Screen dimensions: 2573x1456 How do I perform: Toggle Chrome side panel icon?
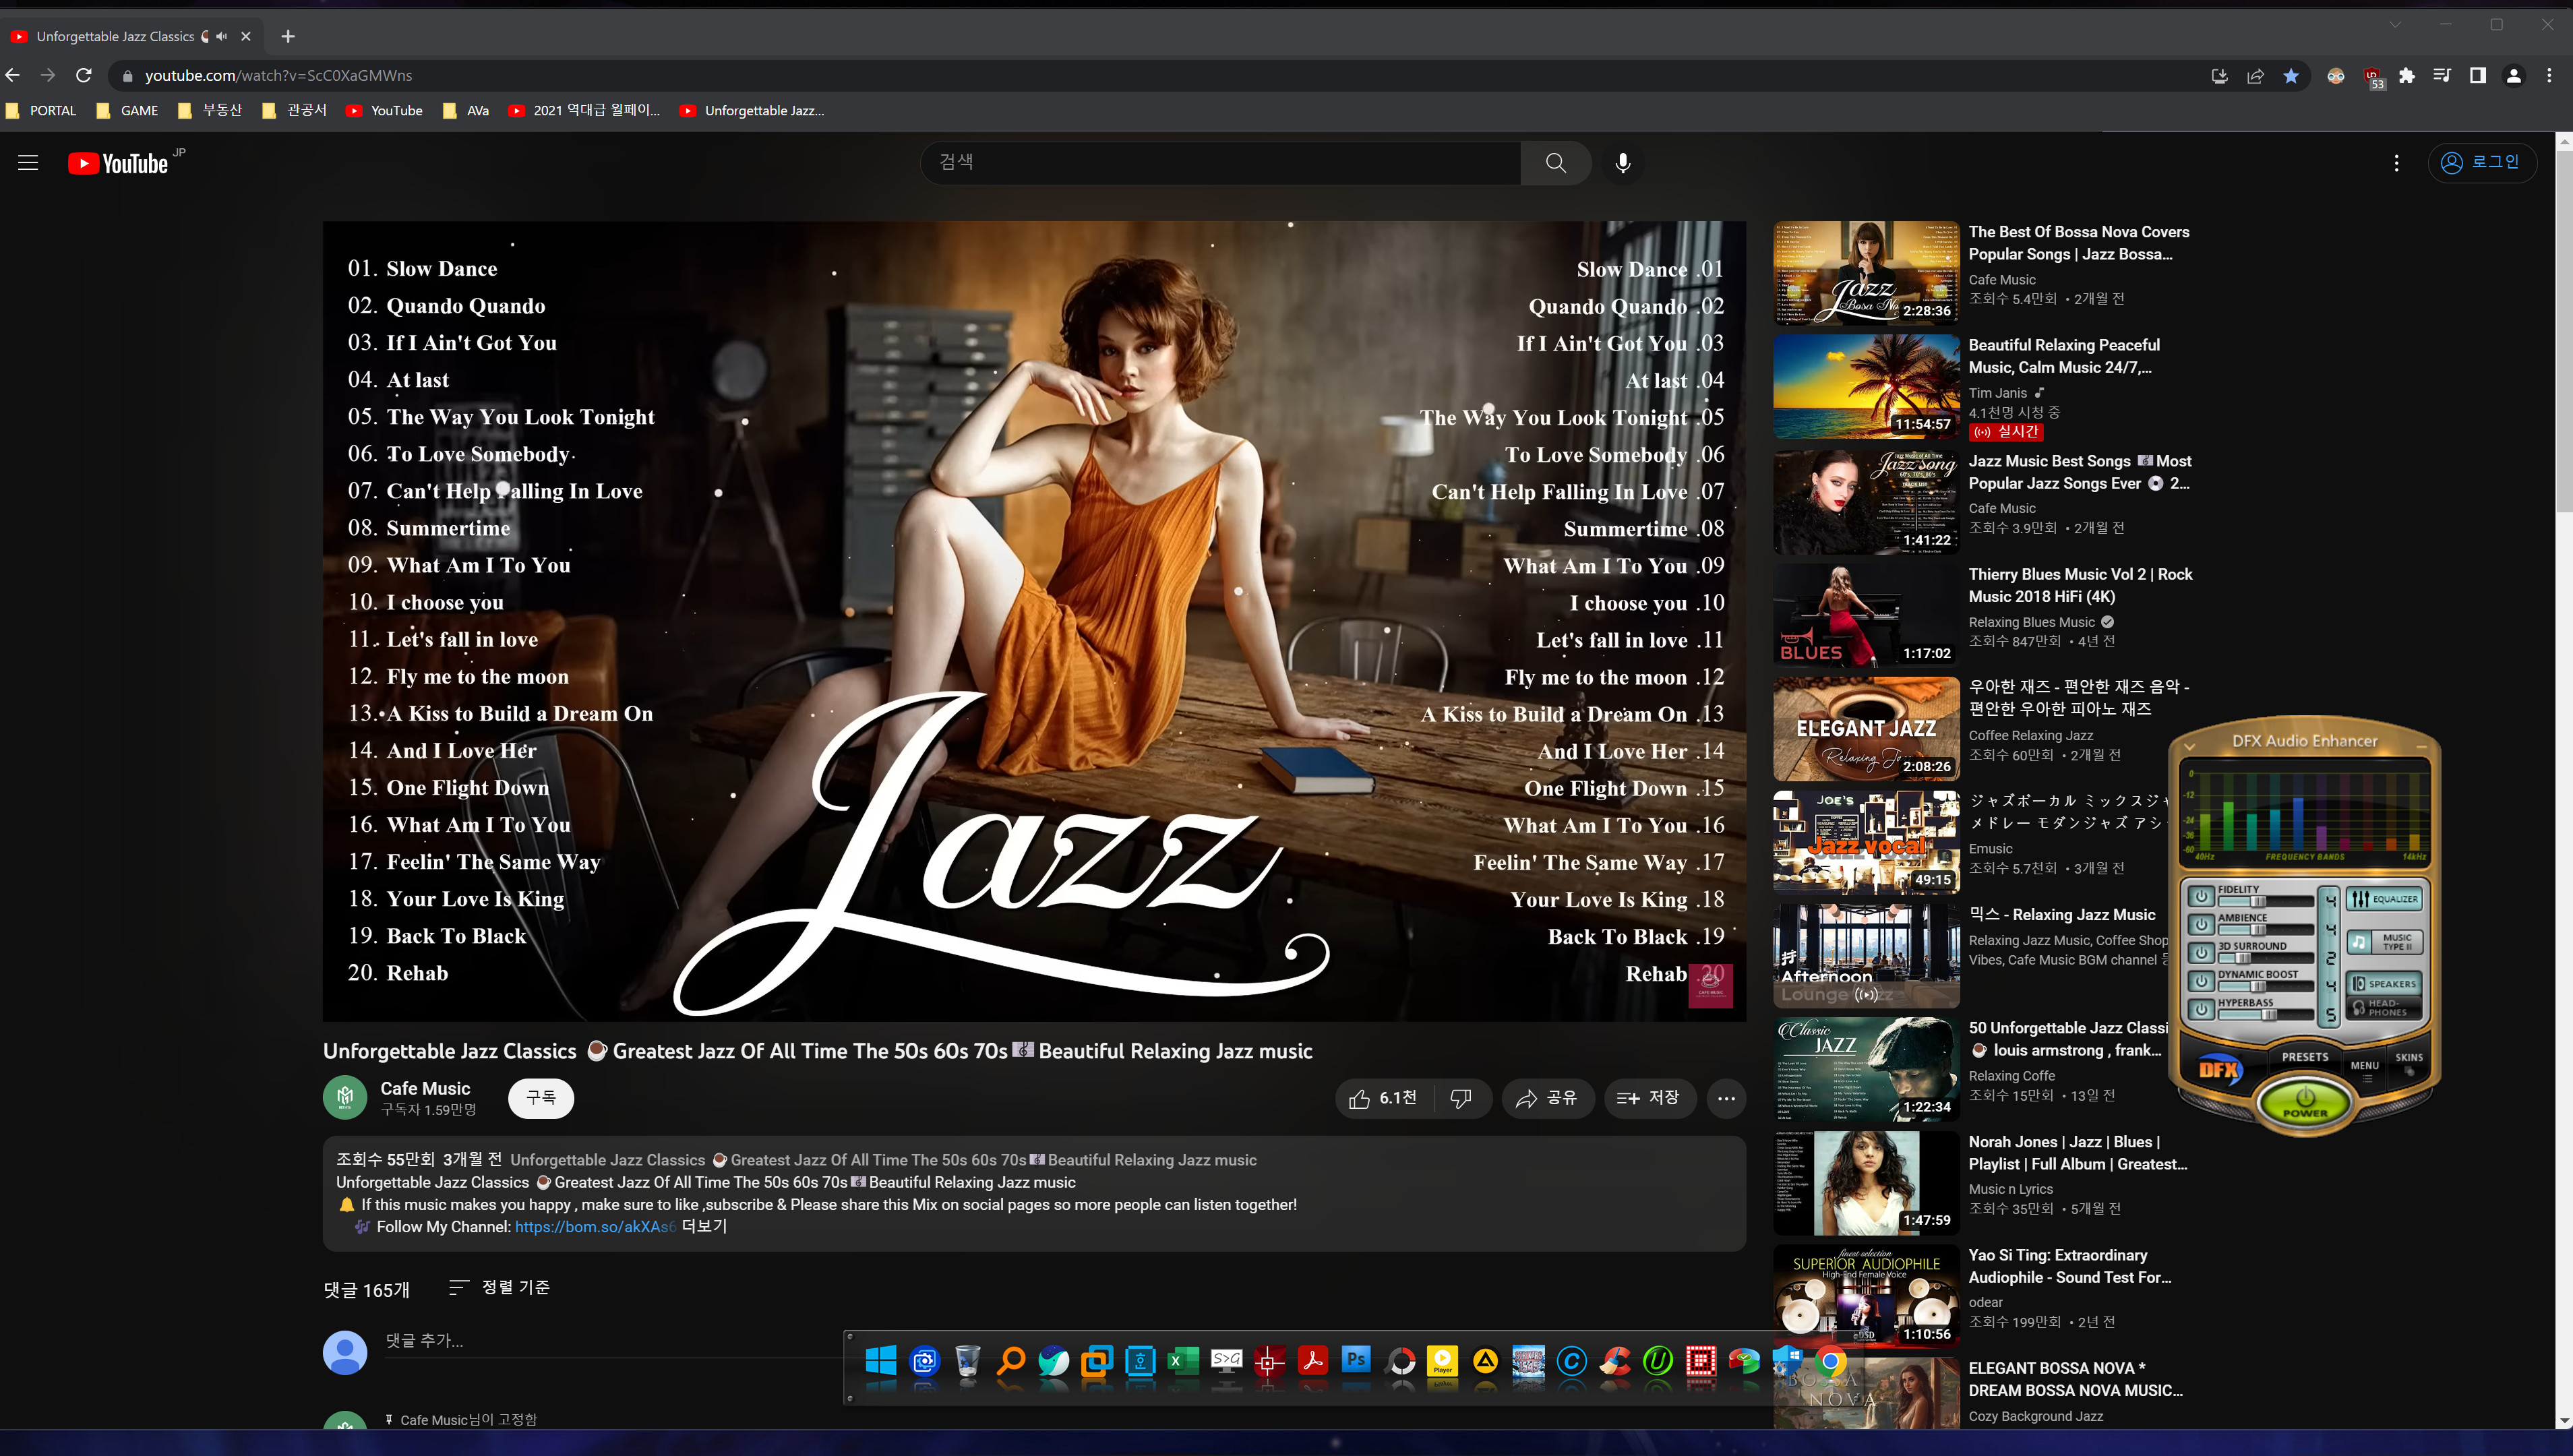point(2478,76)
